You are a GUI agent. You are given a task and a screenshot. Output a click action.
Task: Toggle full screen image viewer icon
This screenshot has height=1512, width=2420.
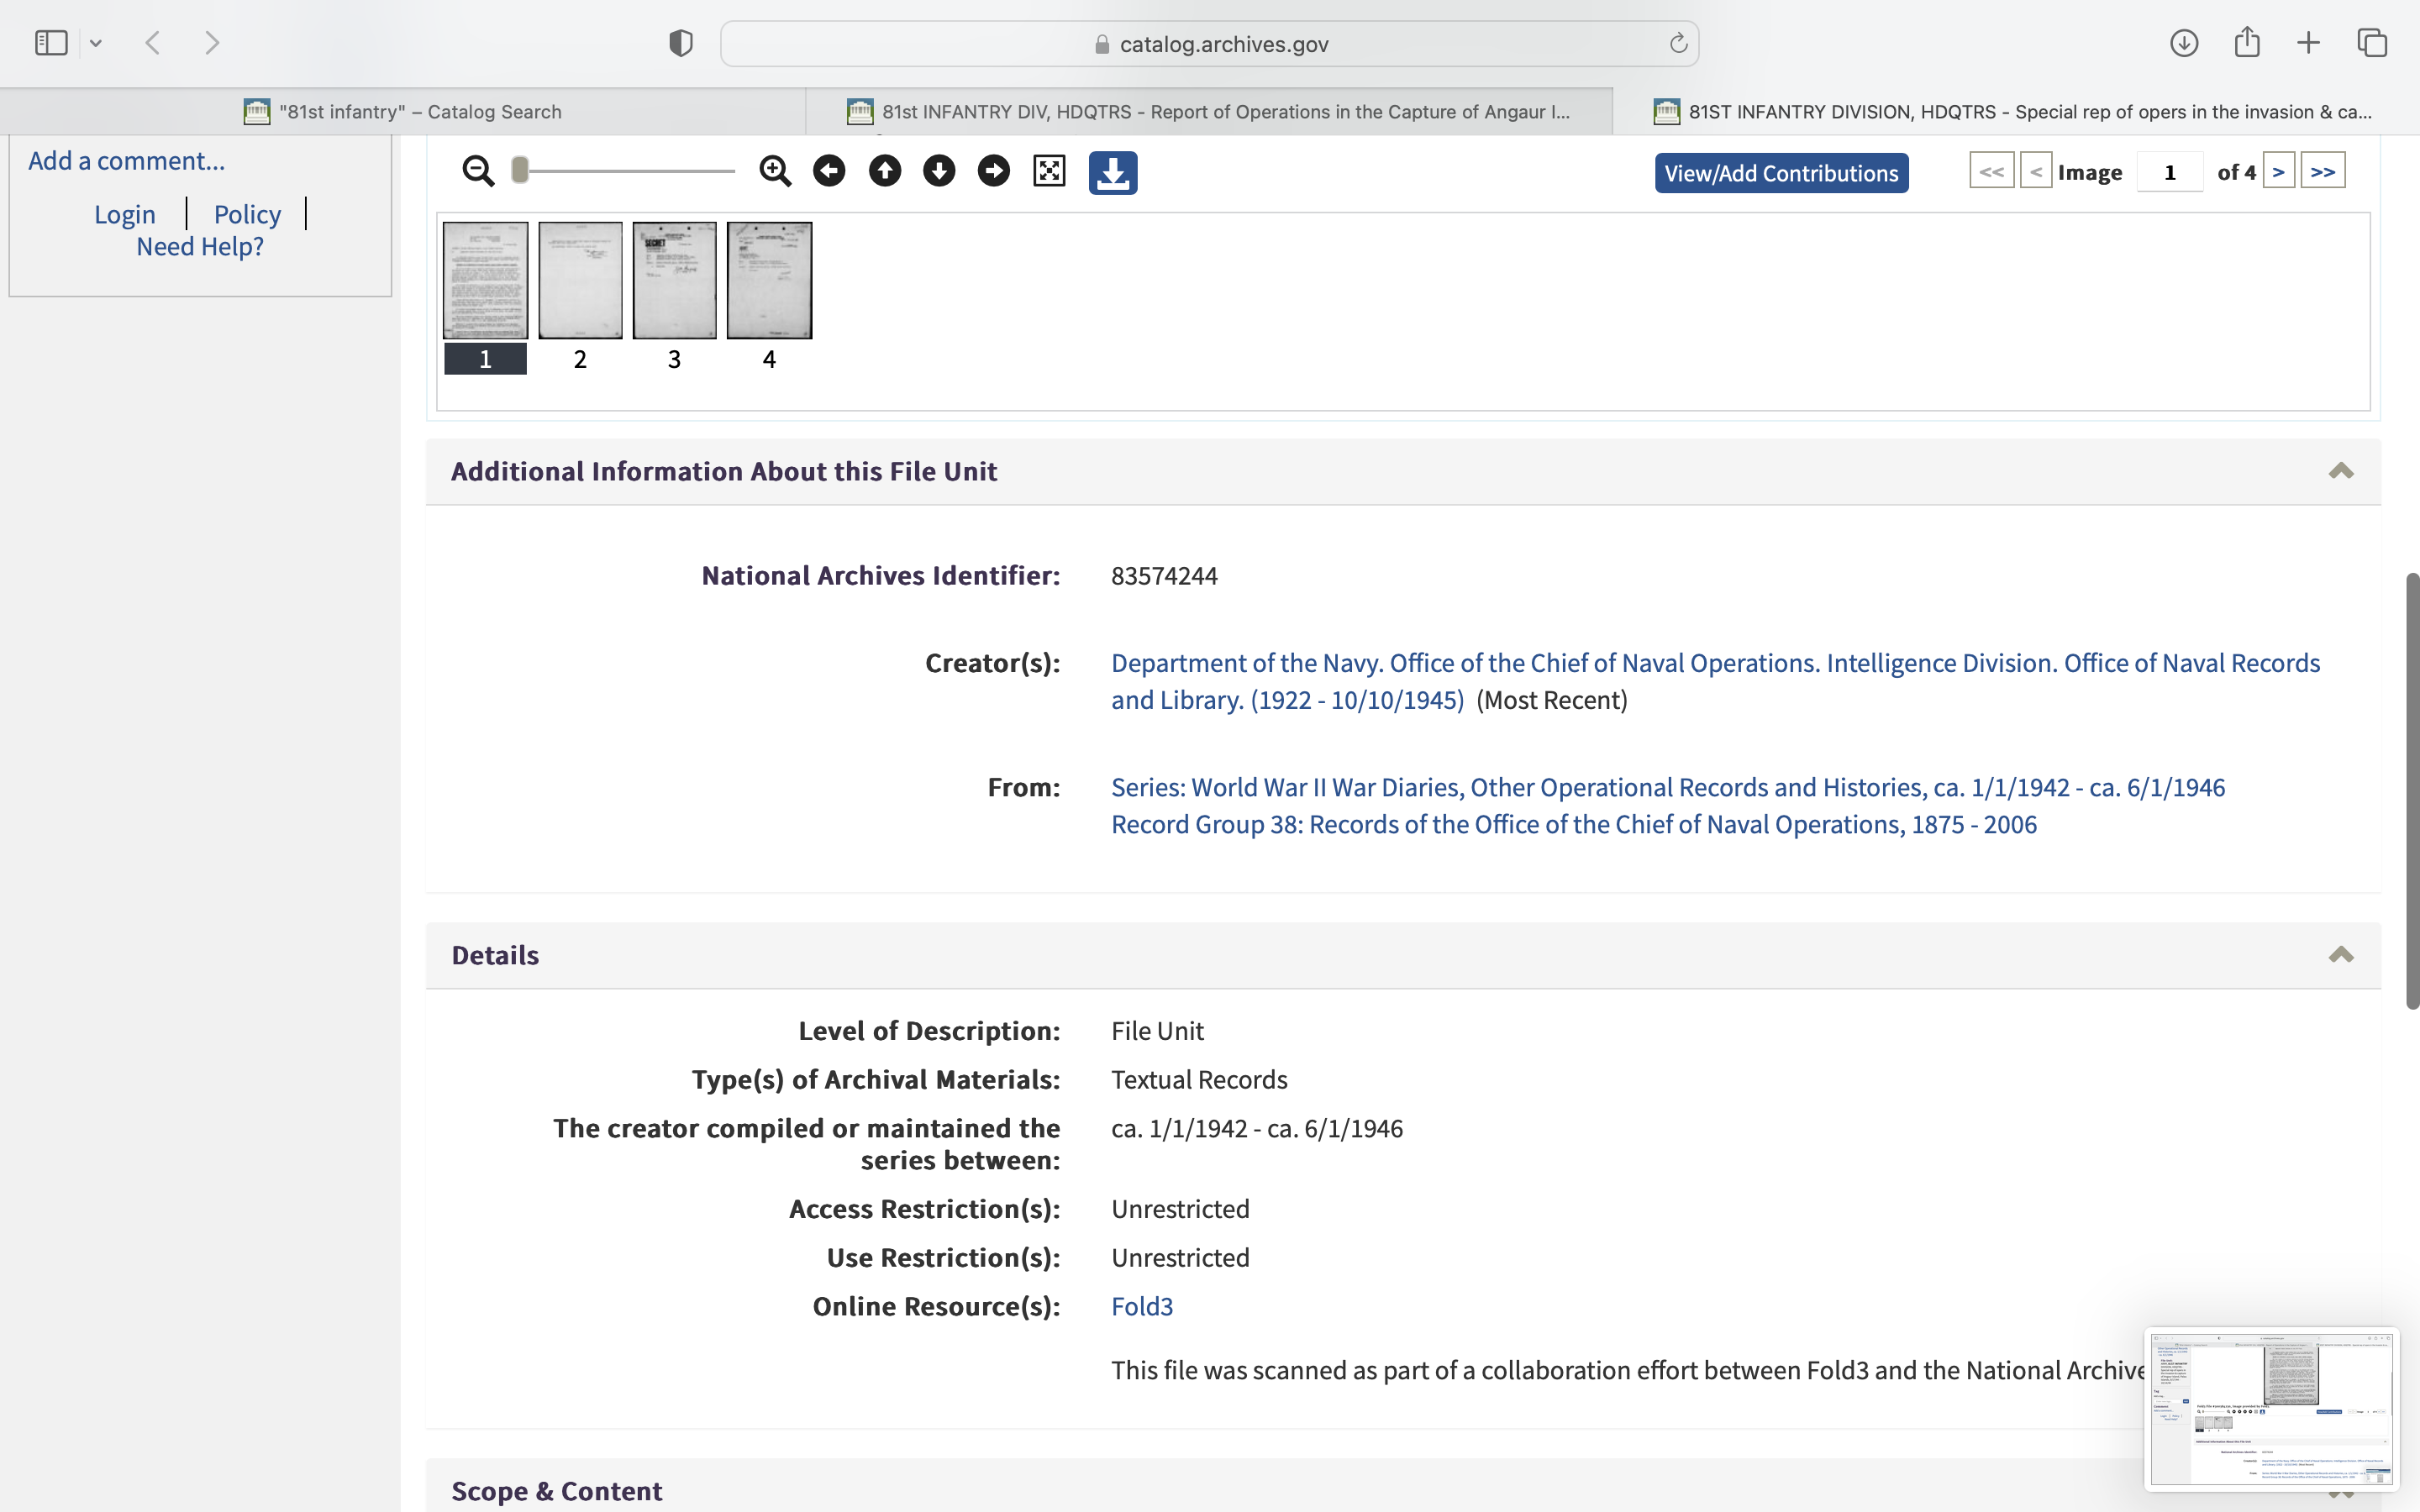(1049, 171)
